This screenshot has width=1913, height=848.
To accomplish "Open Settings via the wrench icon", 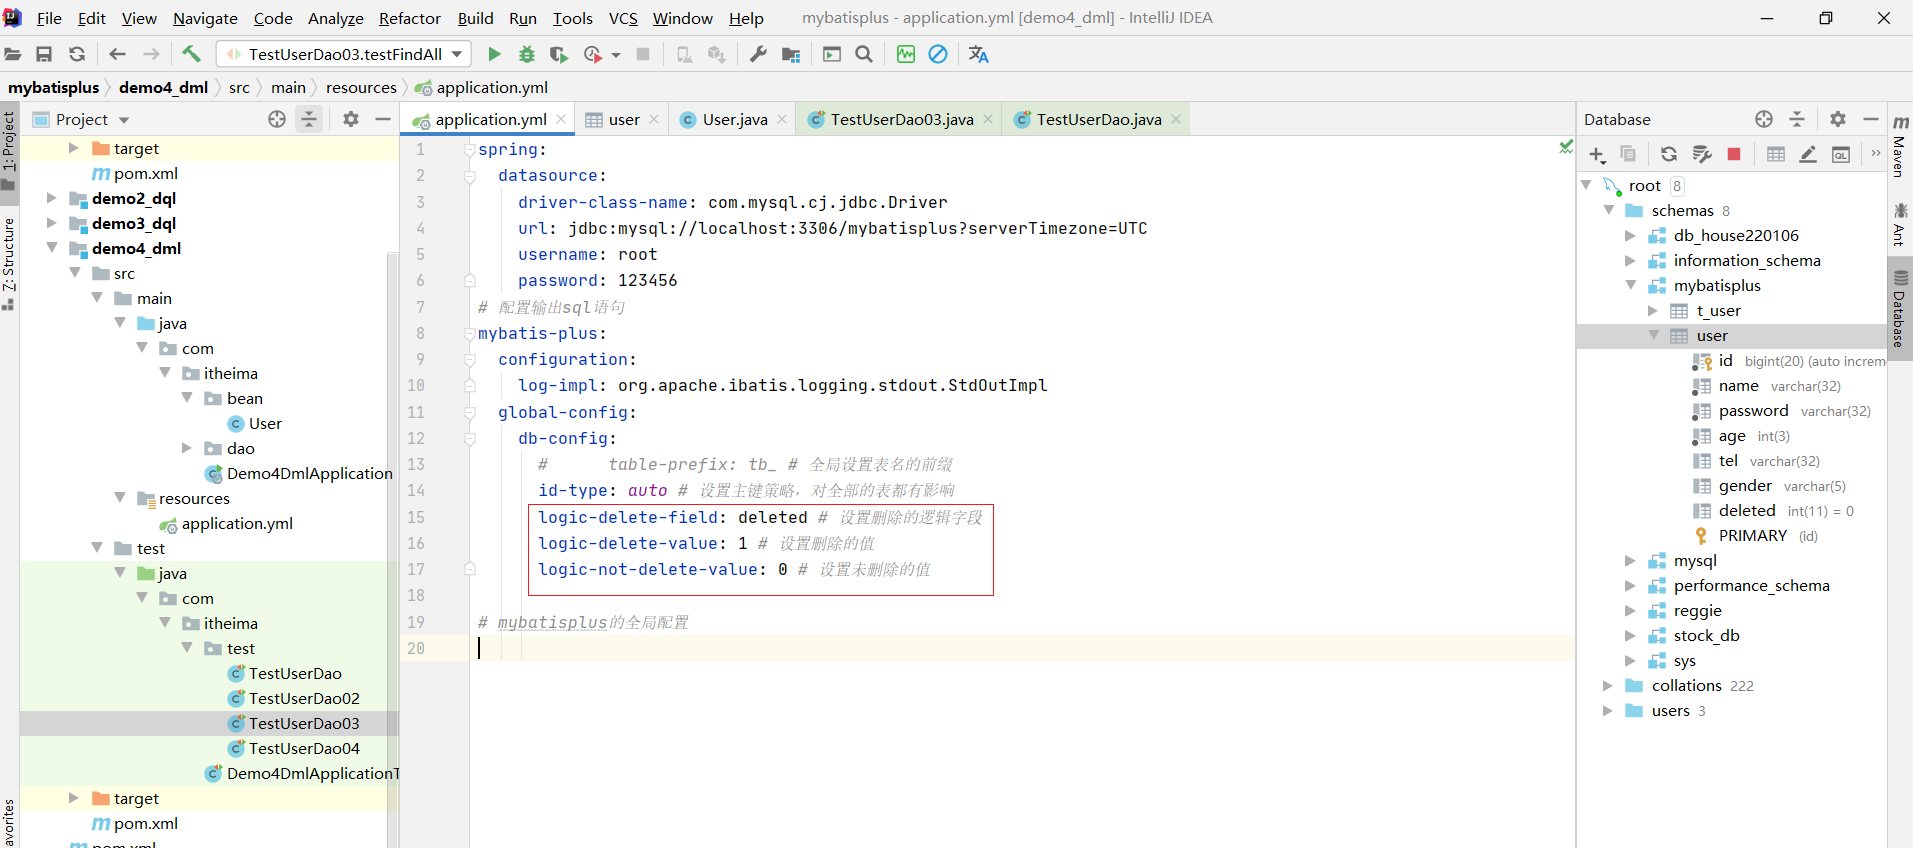I will [758, 54].
